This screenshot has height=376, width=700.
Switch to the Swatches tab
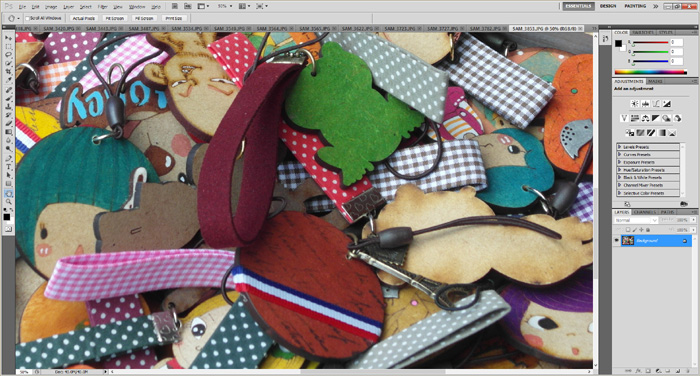pyautogui.click(x=643, y=33)
